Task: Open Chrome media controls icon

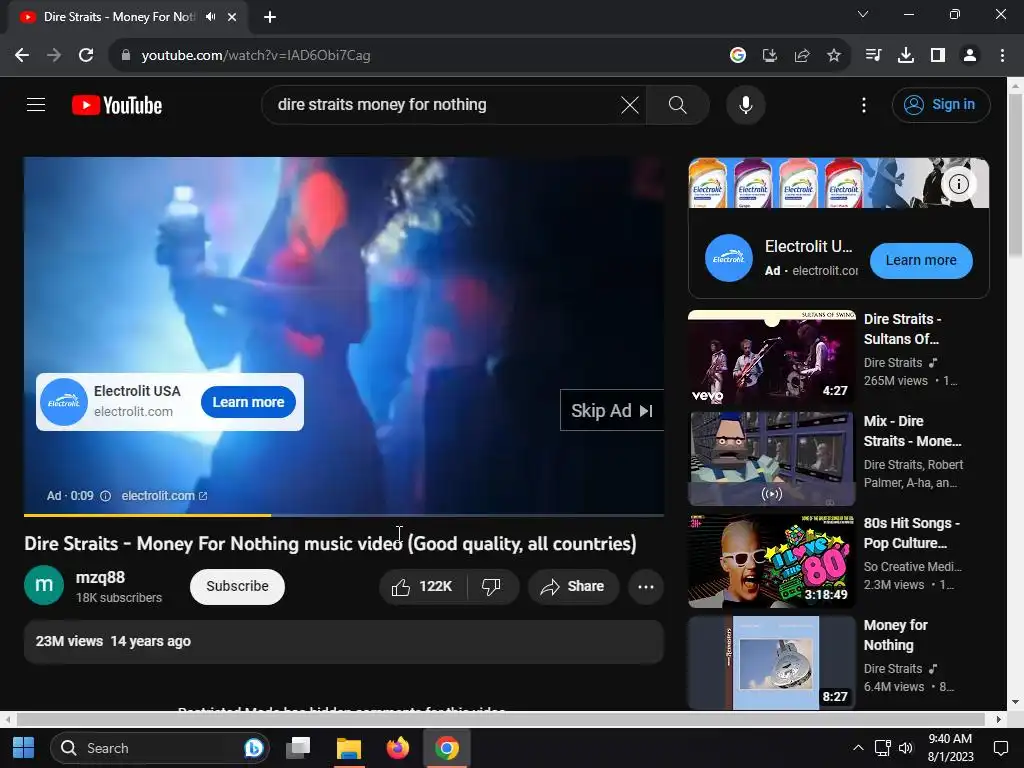Action: (873, 56)
